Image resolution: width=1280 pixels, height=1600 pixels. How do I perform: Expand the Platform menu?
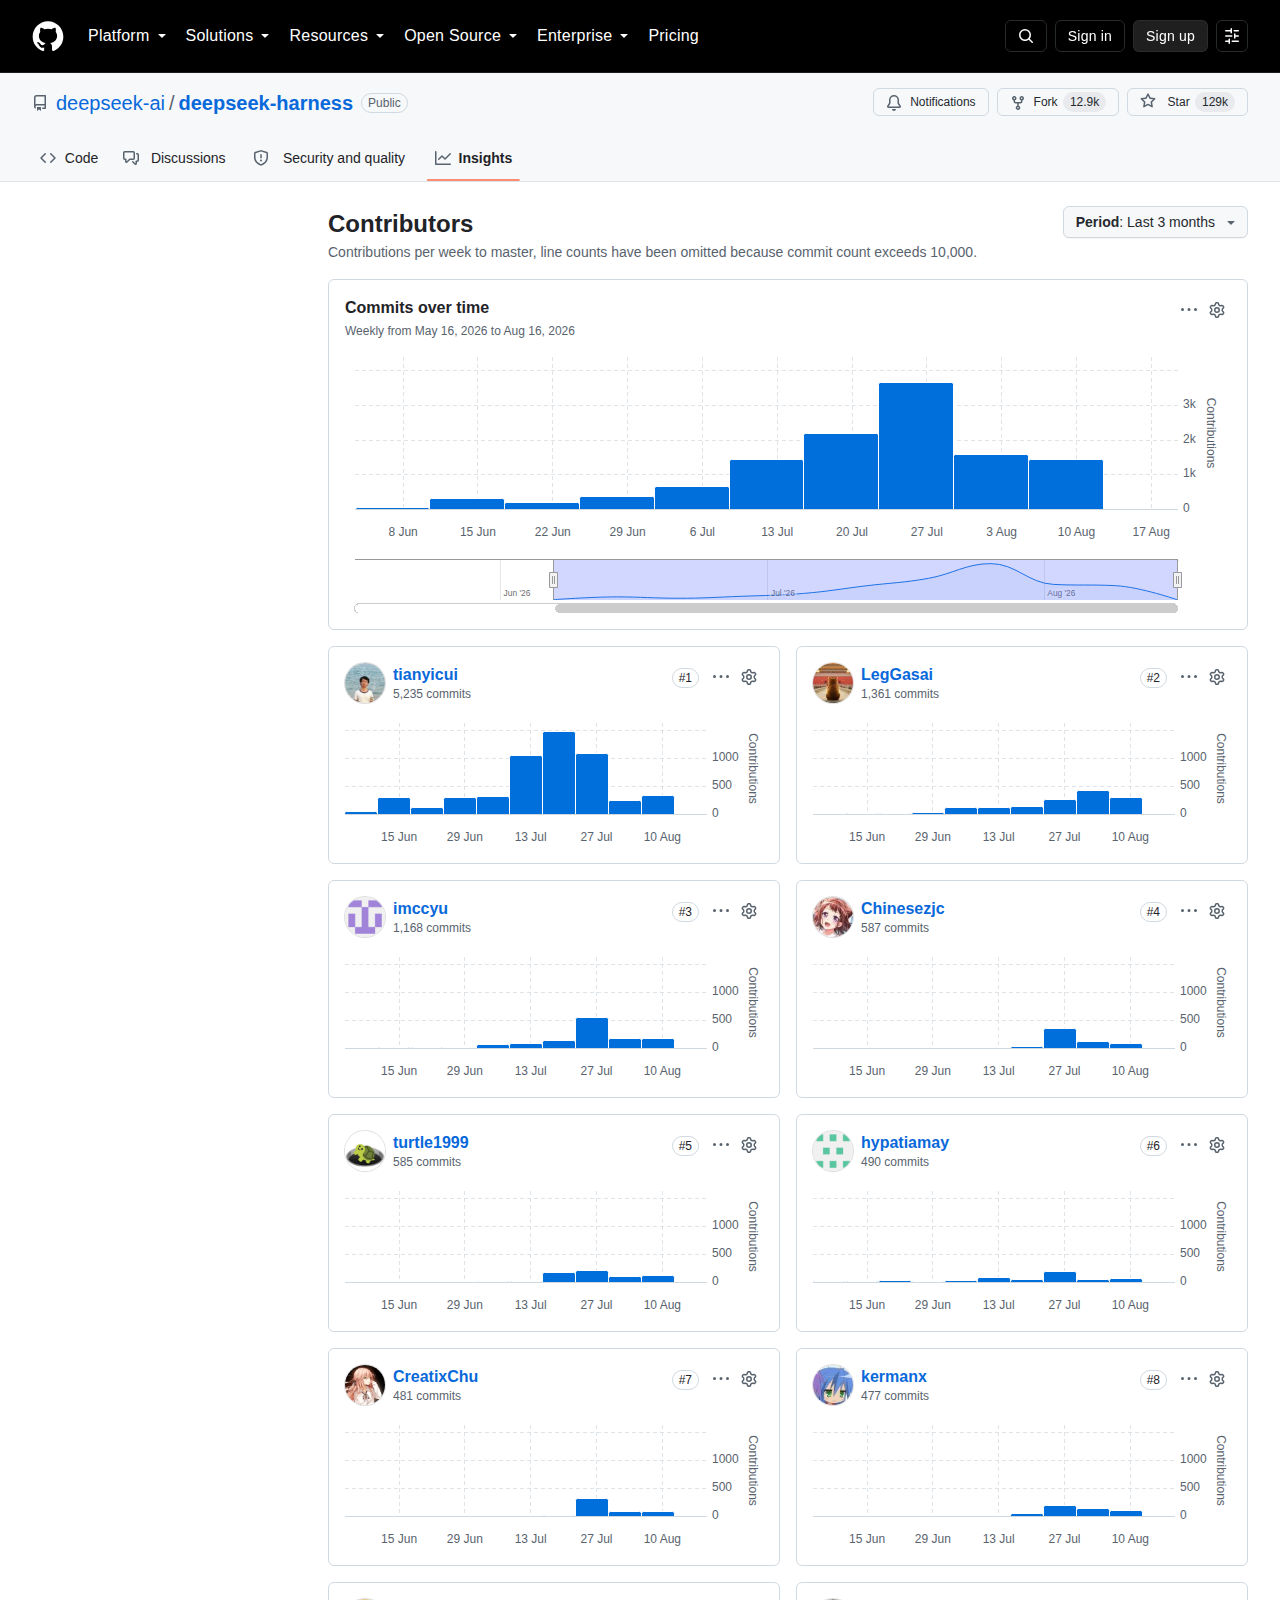tap(127, 36)
